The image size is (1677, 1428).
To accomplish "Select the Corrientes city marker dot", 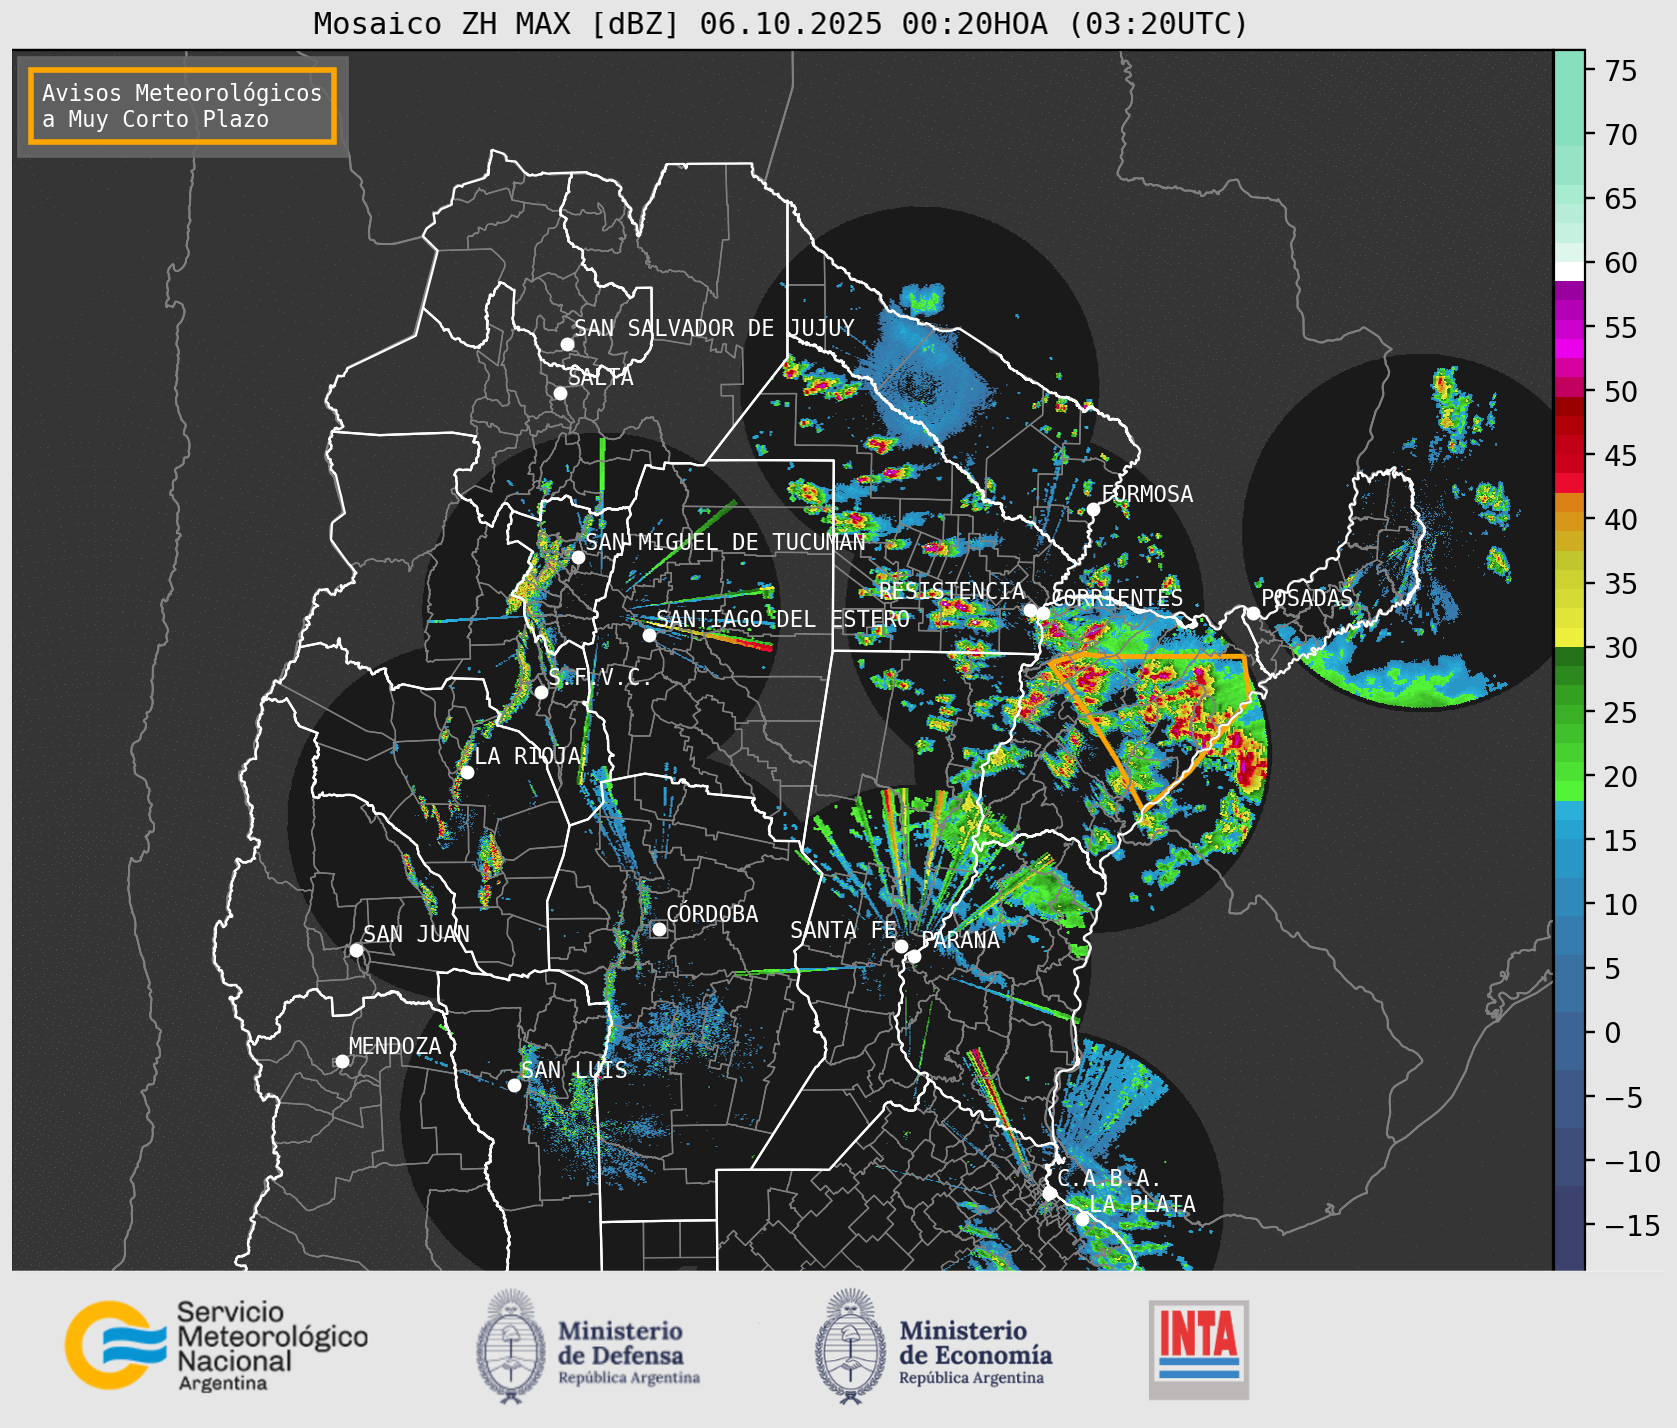I will point(1043,613).
